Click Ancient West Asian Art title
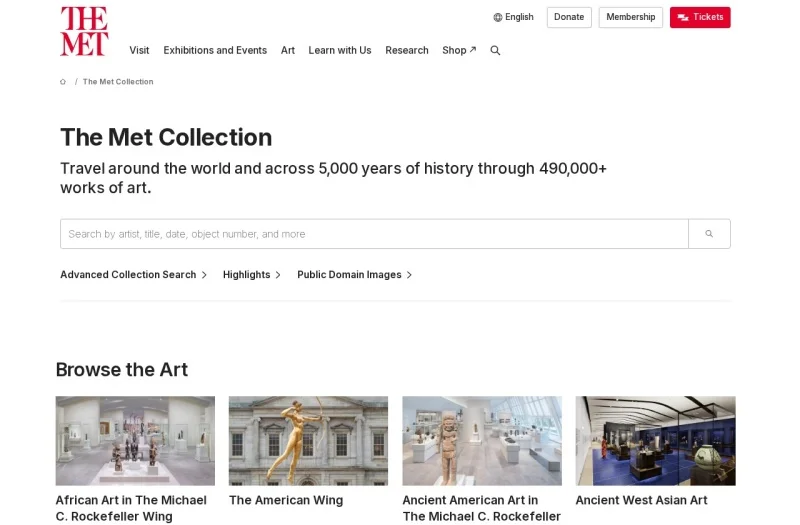800x525 pixels. (641, 501)
